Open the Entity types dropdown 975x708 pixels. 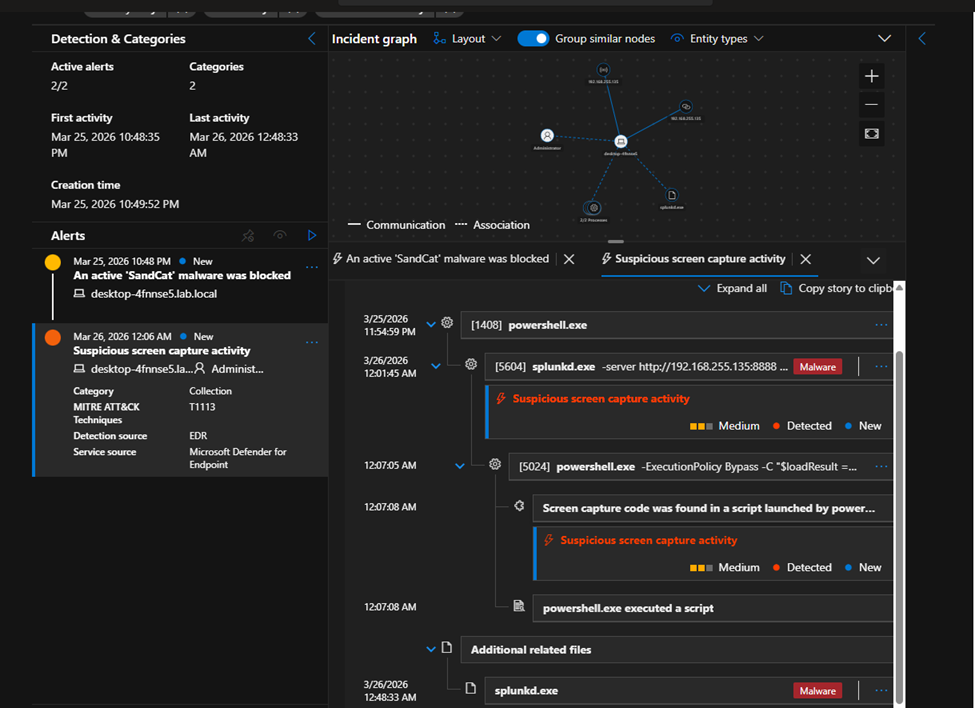(x=718, y=39)
